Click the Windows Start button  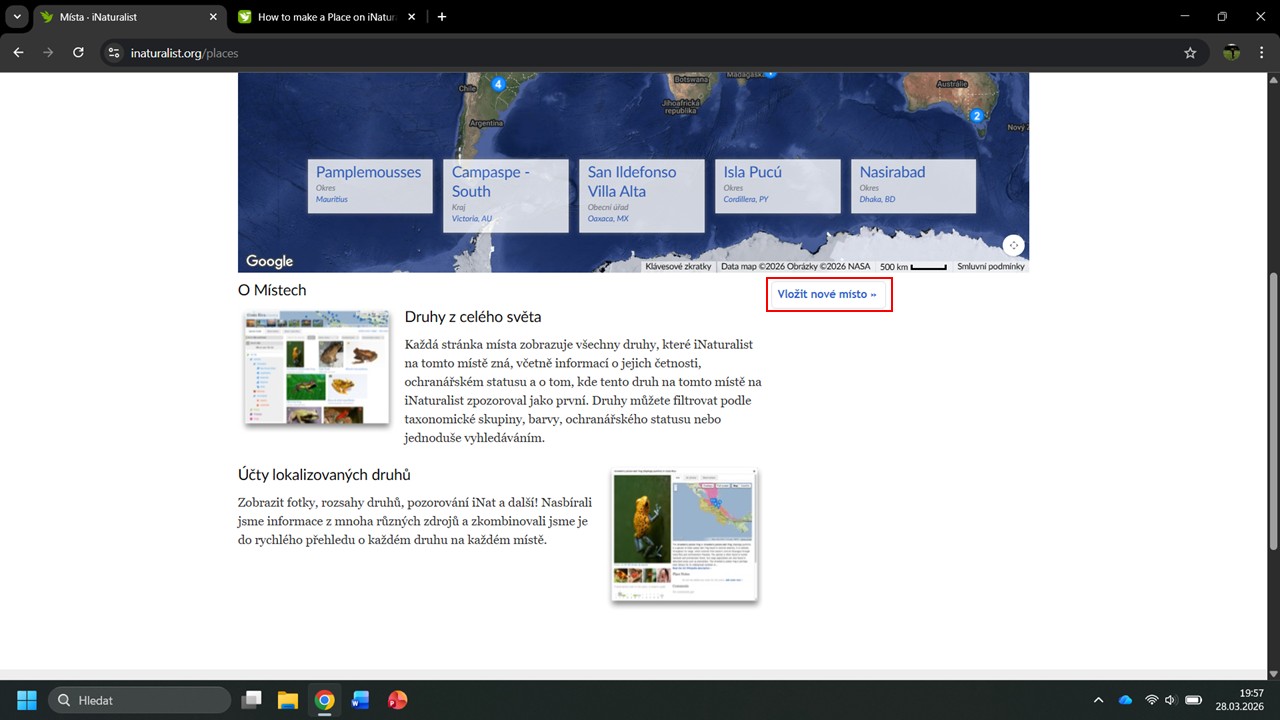tap(27, 700)
